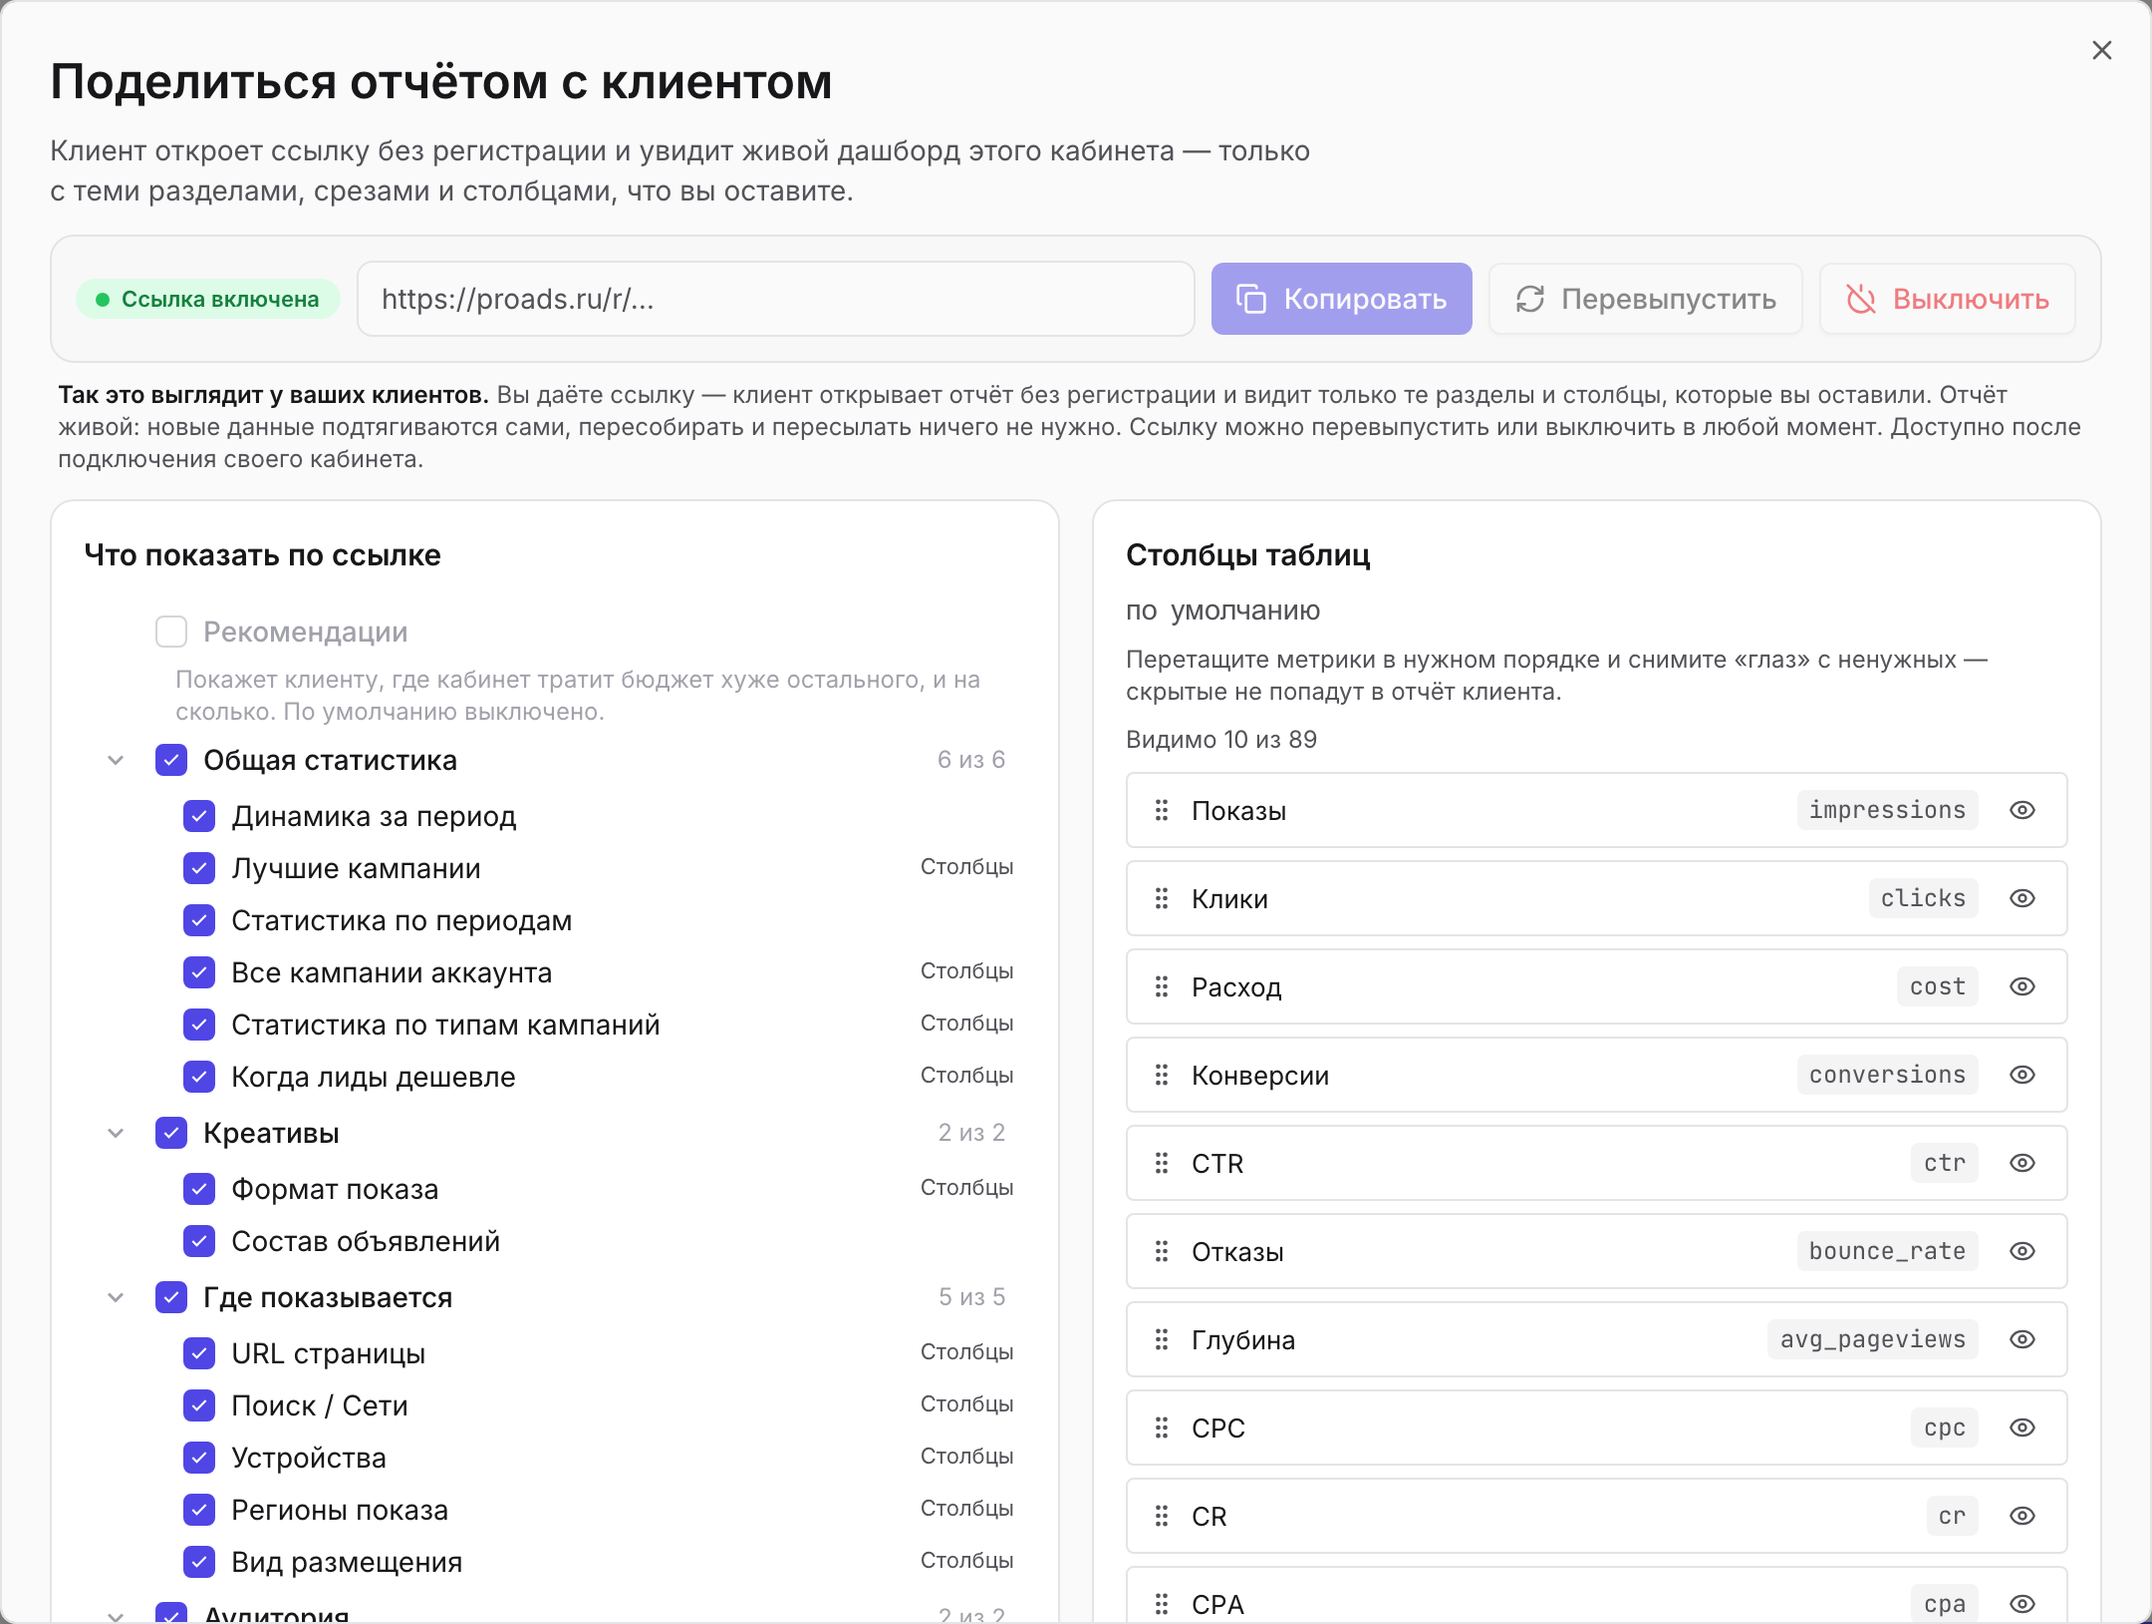
Task: Uncheck Динамика за период
Action: [199, 816]
